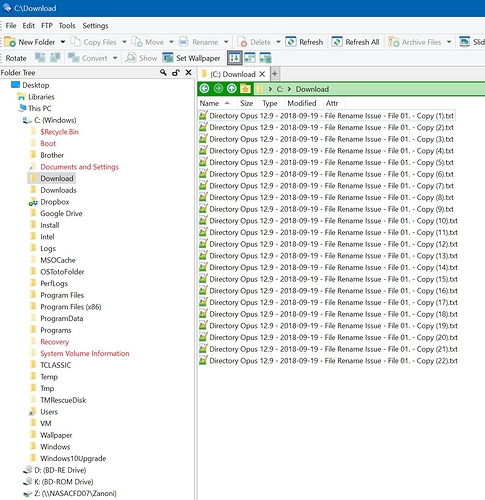The image size is (485, 500).
Task: Open the Edit menu
Action: pos(29,26)
